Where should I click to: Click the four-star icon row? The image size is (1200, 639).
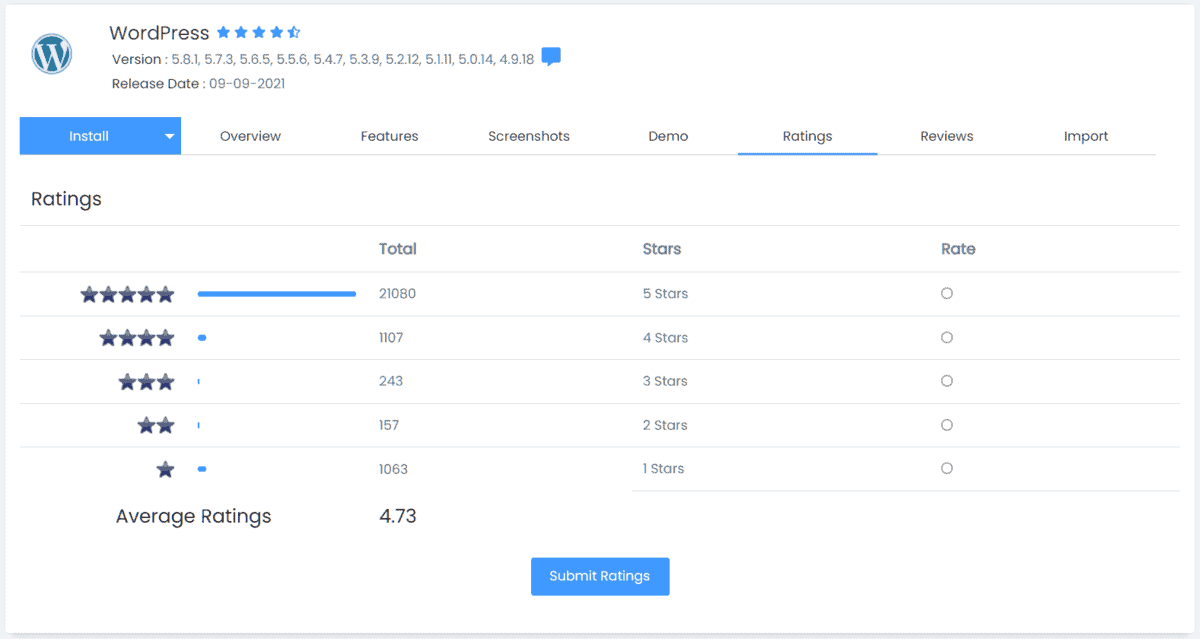pos(137,338)
